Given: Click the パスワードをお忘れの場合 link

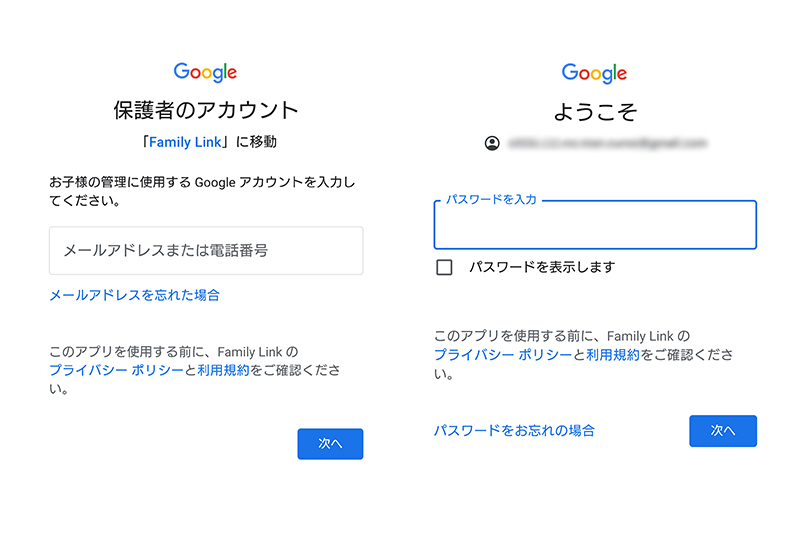Looking at the screenshot, I should (514, 431).
